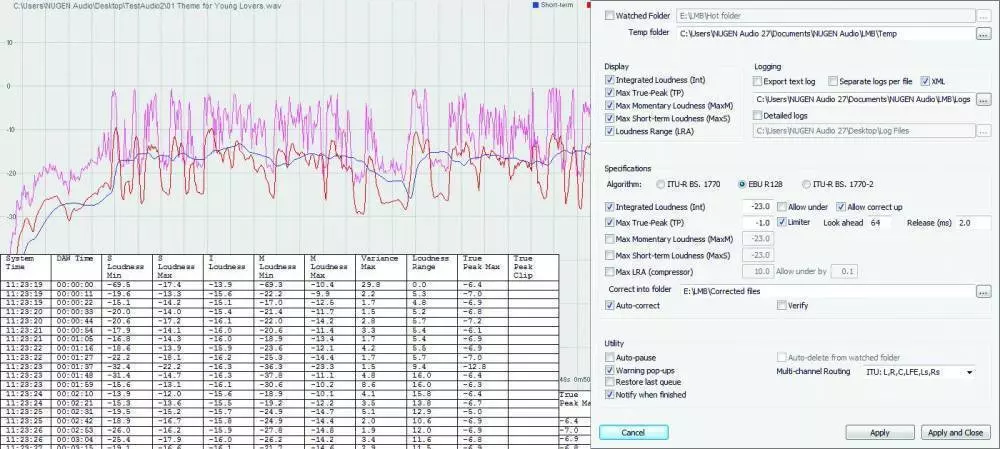Viewport: 1000px width, 449px height.
Task: Edit the Max True-Peak value -1.0
Action: point(758,223)
